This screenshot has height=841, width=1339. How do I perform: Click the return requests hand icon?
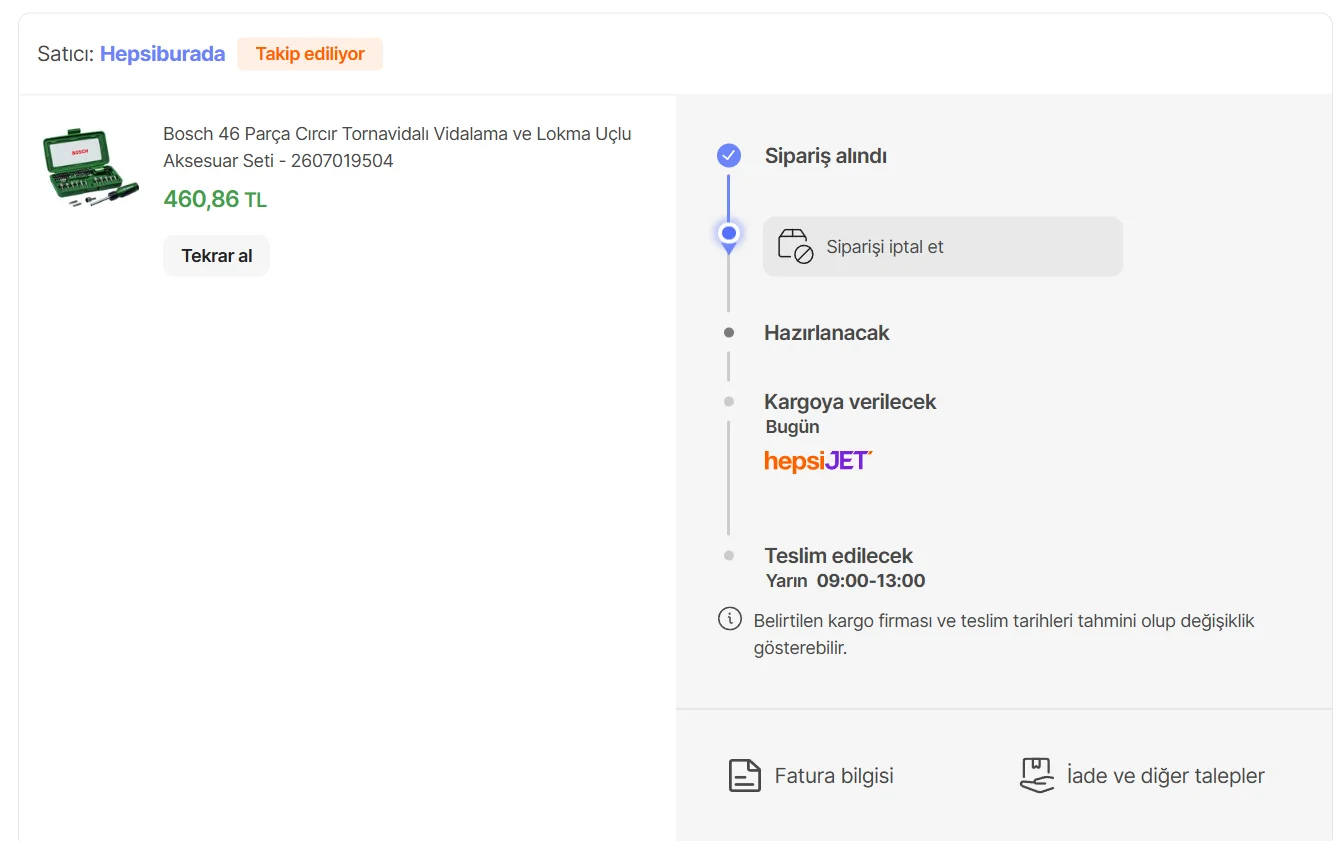pos(1037,776)
